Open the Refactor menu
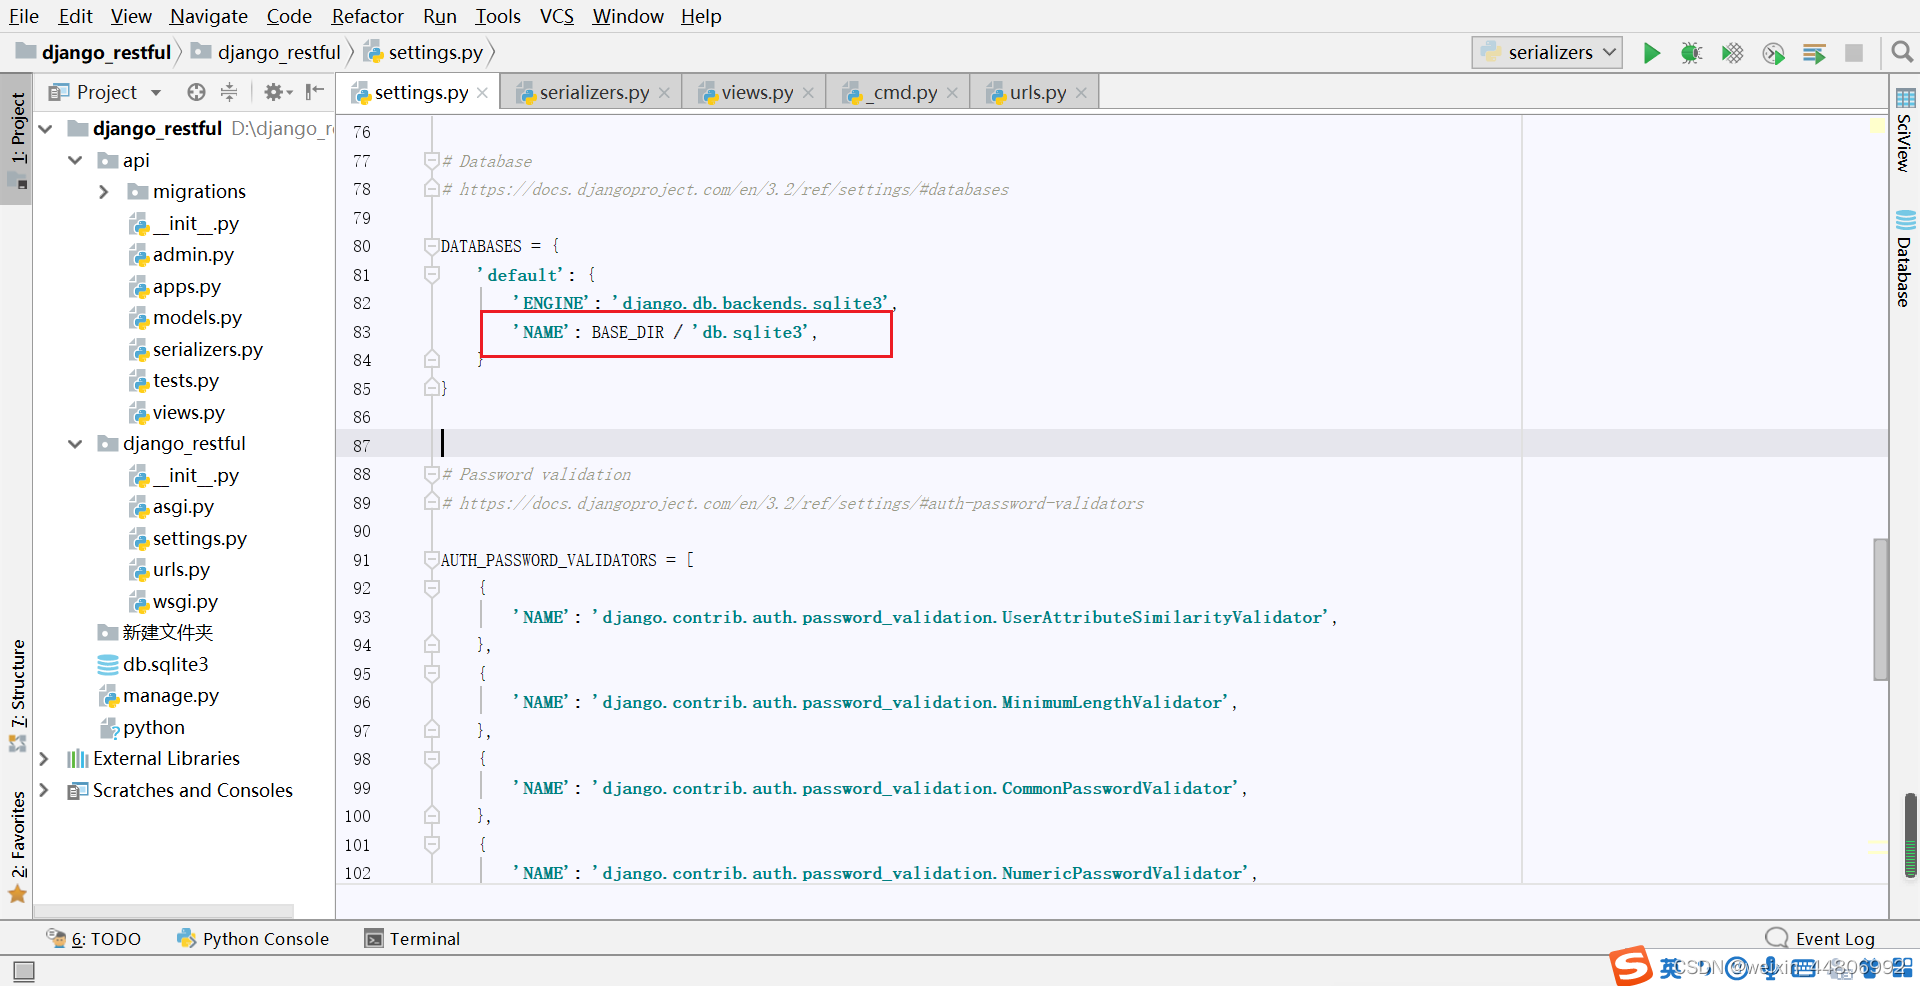This screenshot has width=1920, height=986. pyautogui.click(x=366, y=16)
